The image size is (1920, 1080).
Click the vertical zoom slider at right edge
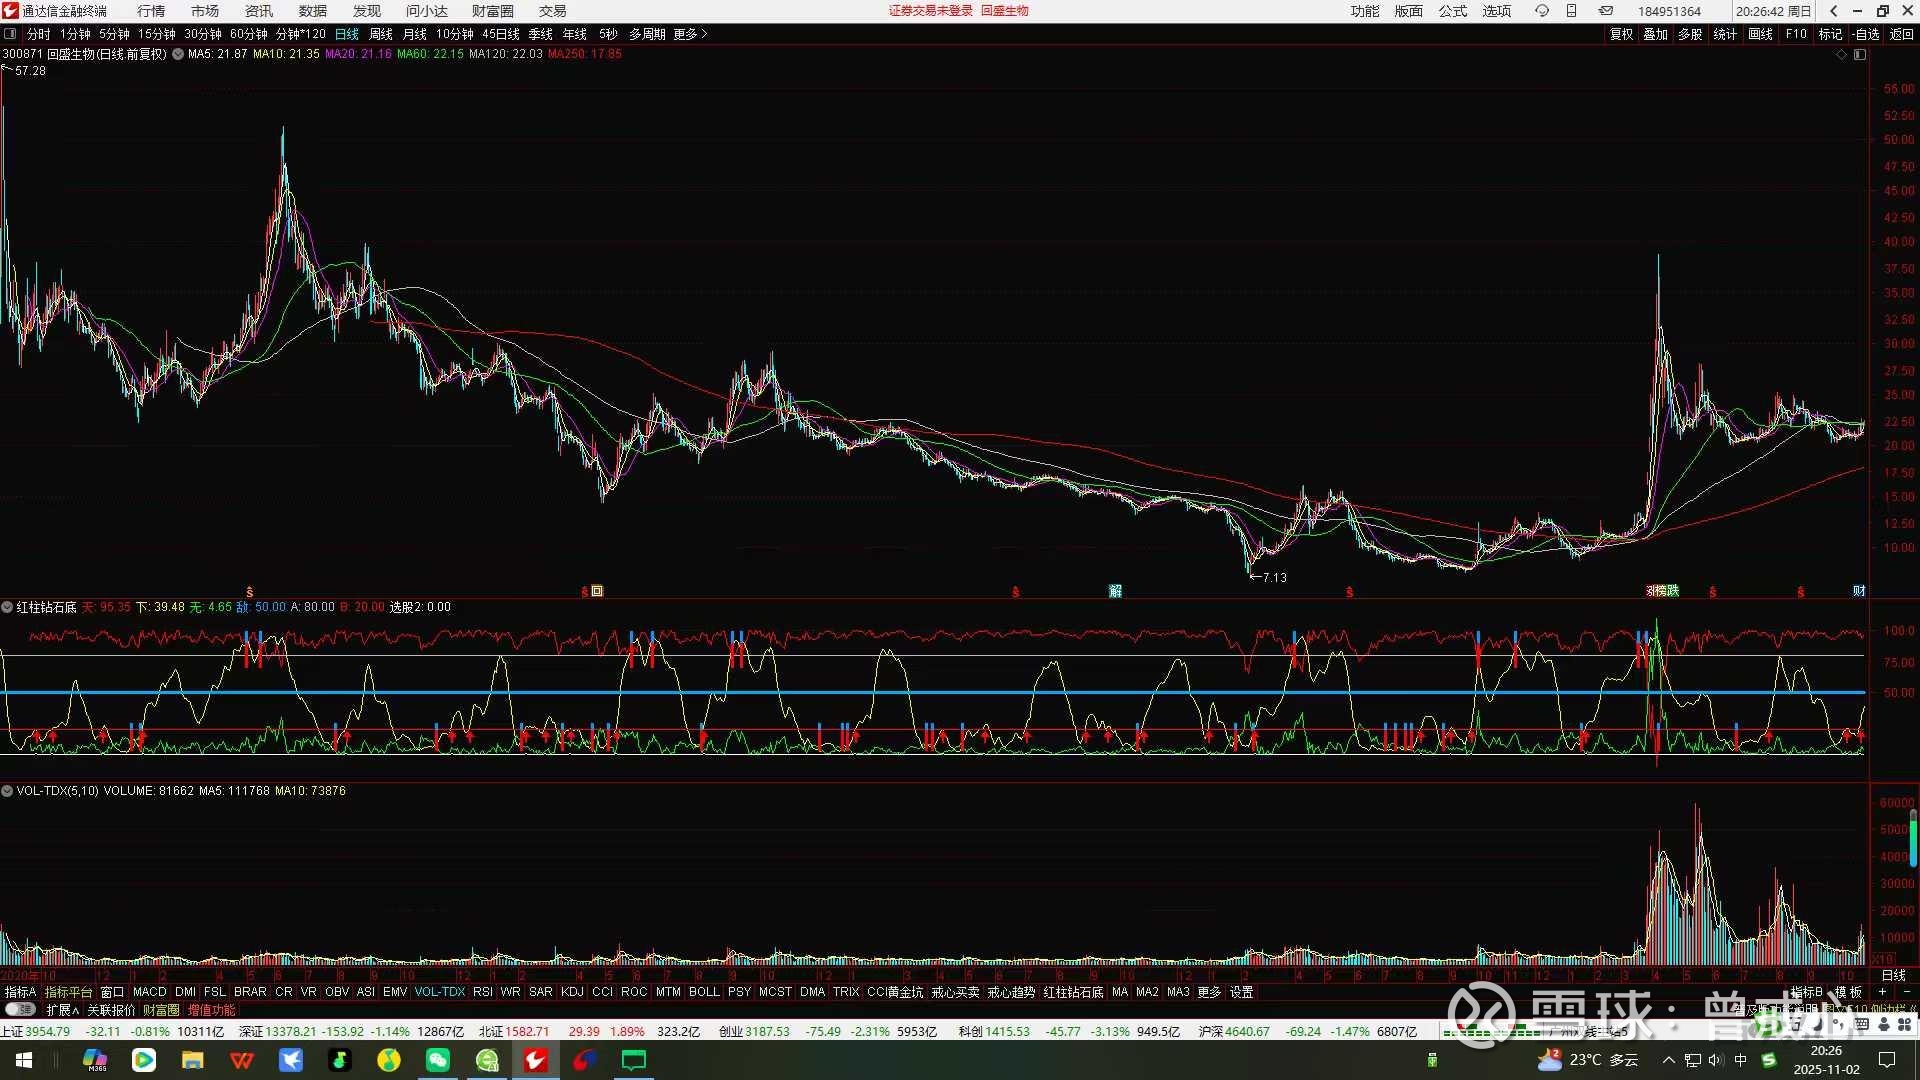click(1913, 837)
